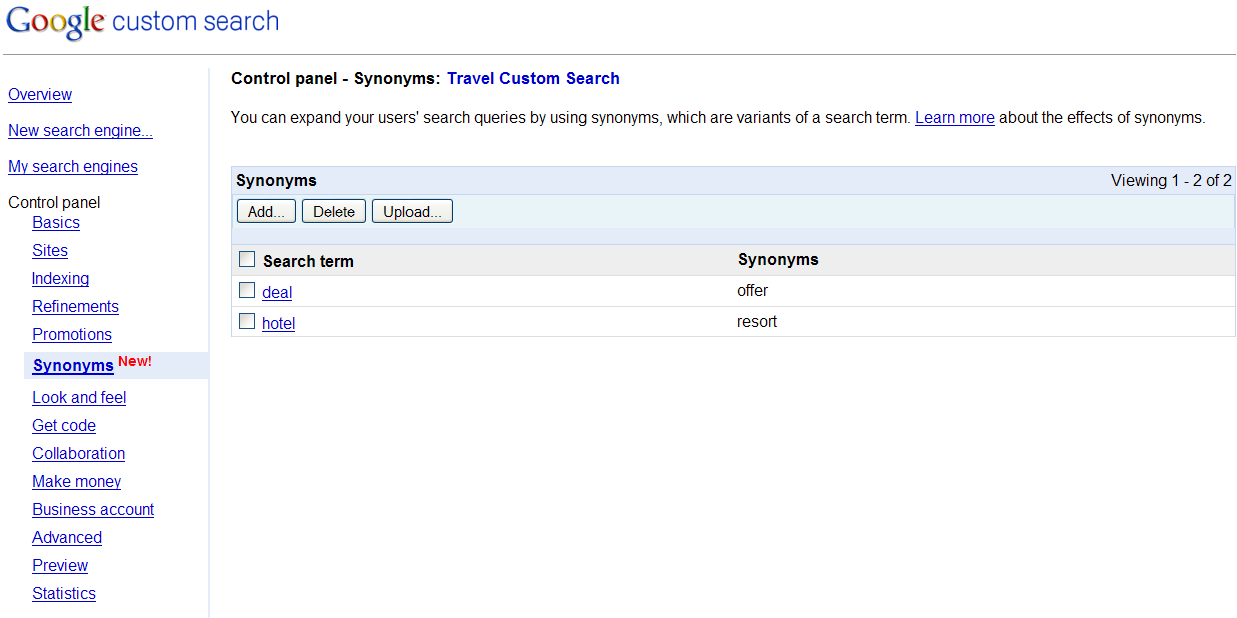1237x618 pixels.
Task: Open the Indexing settings
Action: pos(60,278)
